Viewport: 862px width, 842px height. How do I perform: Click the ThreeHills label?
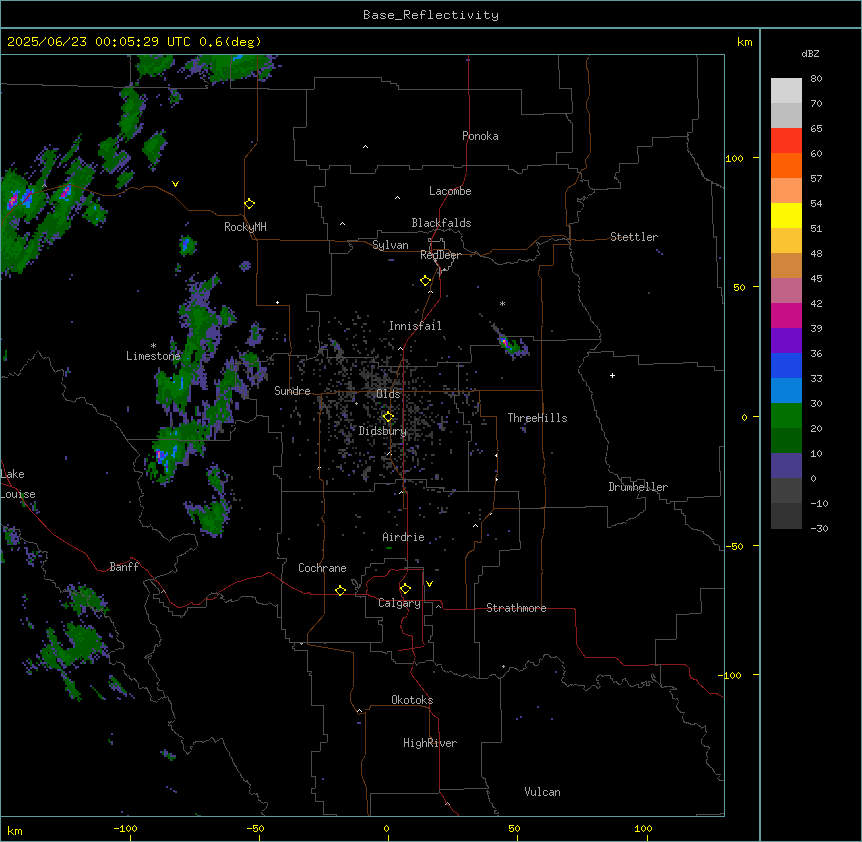[537, 418]
